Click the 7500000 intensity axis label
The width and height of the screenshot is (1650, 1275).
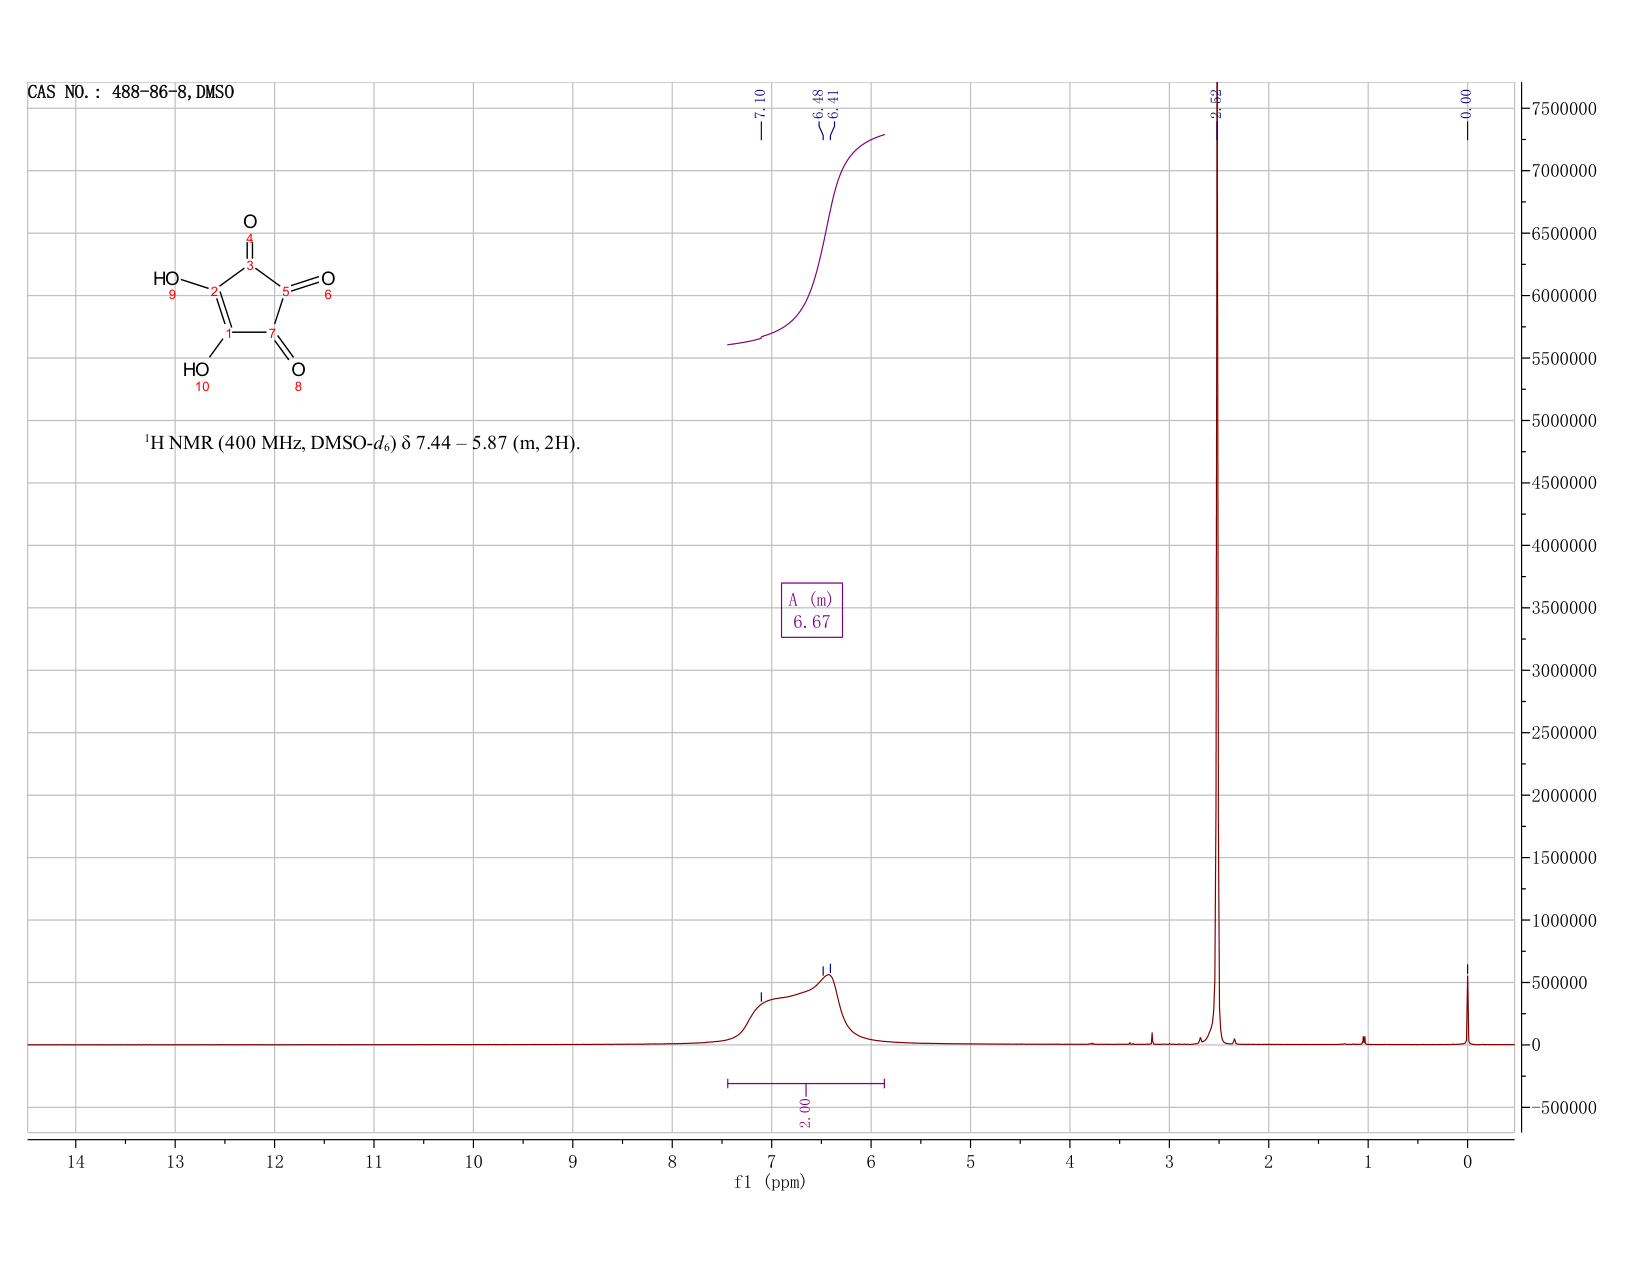click(x=1563, y=108)
